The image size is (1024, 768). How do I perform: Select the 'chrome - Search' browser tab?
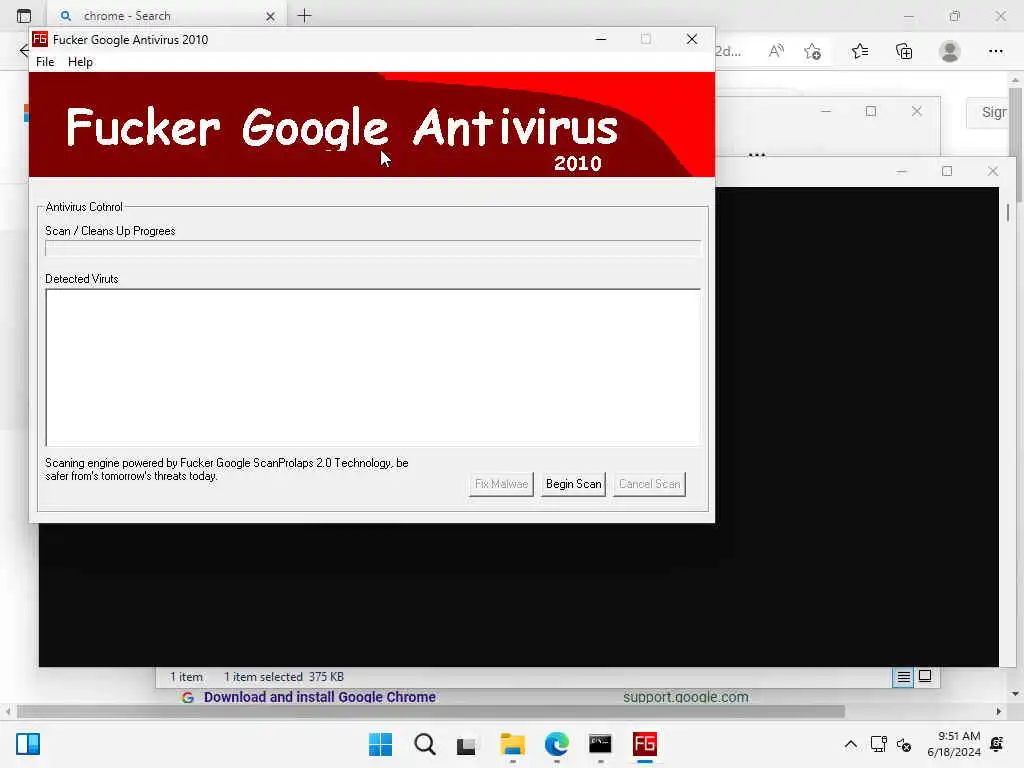[x=166, y=16]
